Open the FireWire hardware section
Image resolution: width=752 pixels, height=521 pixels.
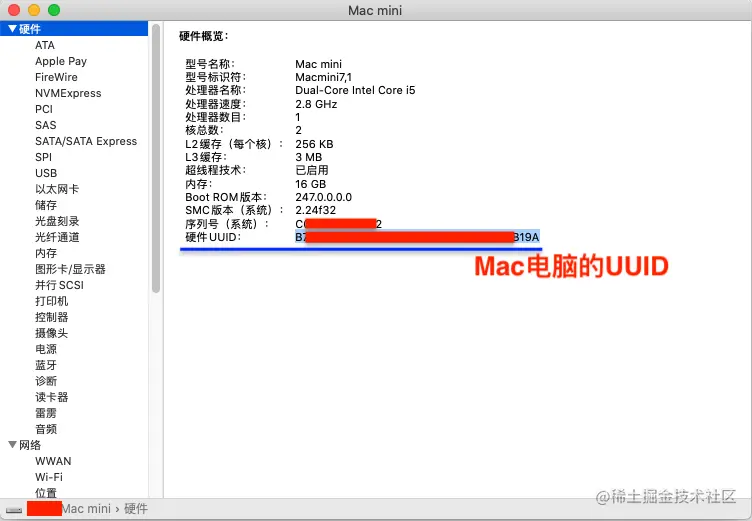click(x=56, y=77)
